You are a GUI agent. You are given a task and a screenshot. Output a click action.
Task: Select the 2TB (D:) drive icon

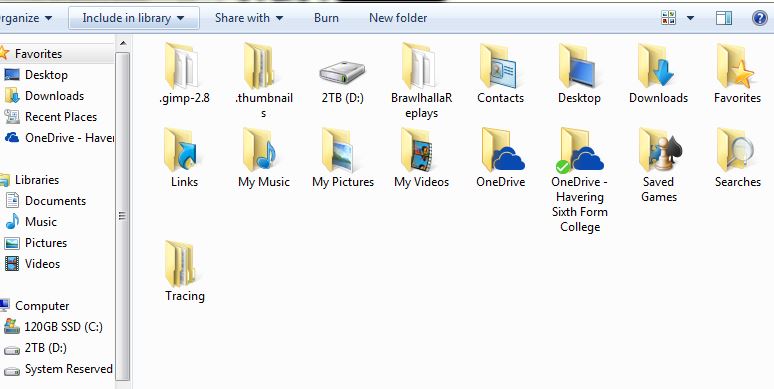point(342,72)
